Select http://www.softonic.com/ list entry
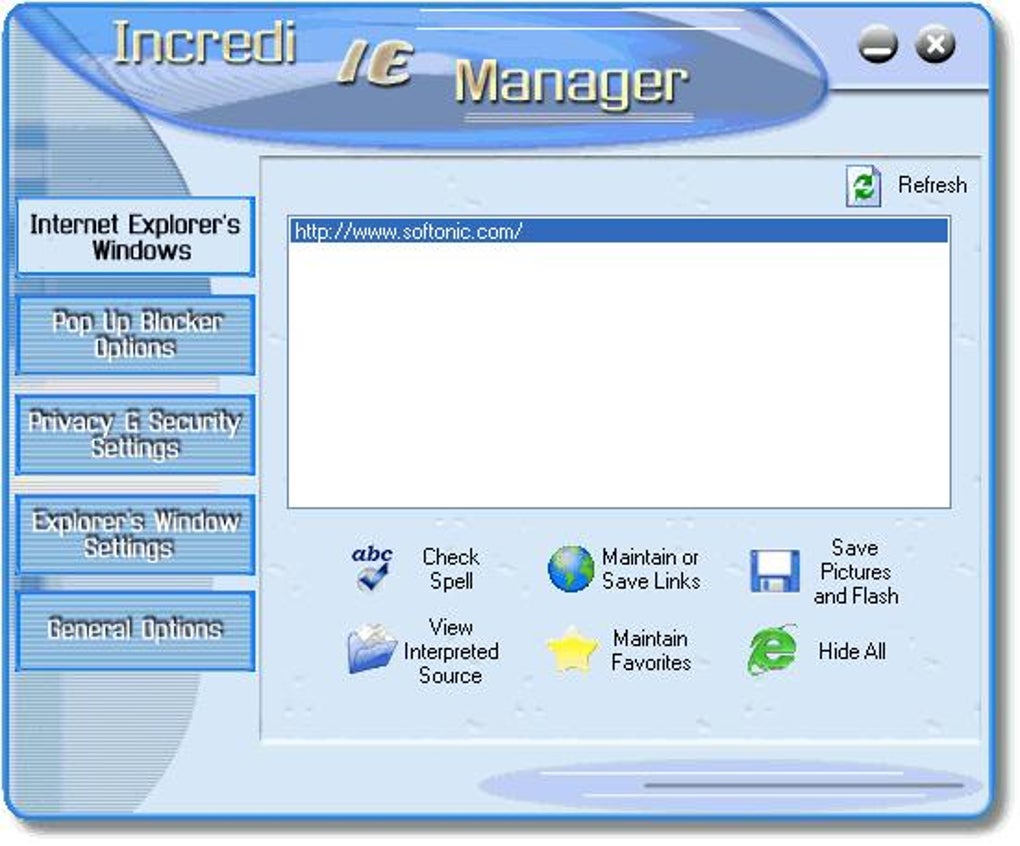Image resolution: width=1020 pixels, height=846 pixels. coord(618,231)
